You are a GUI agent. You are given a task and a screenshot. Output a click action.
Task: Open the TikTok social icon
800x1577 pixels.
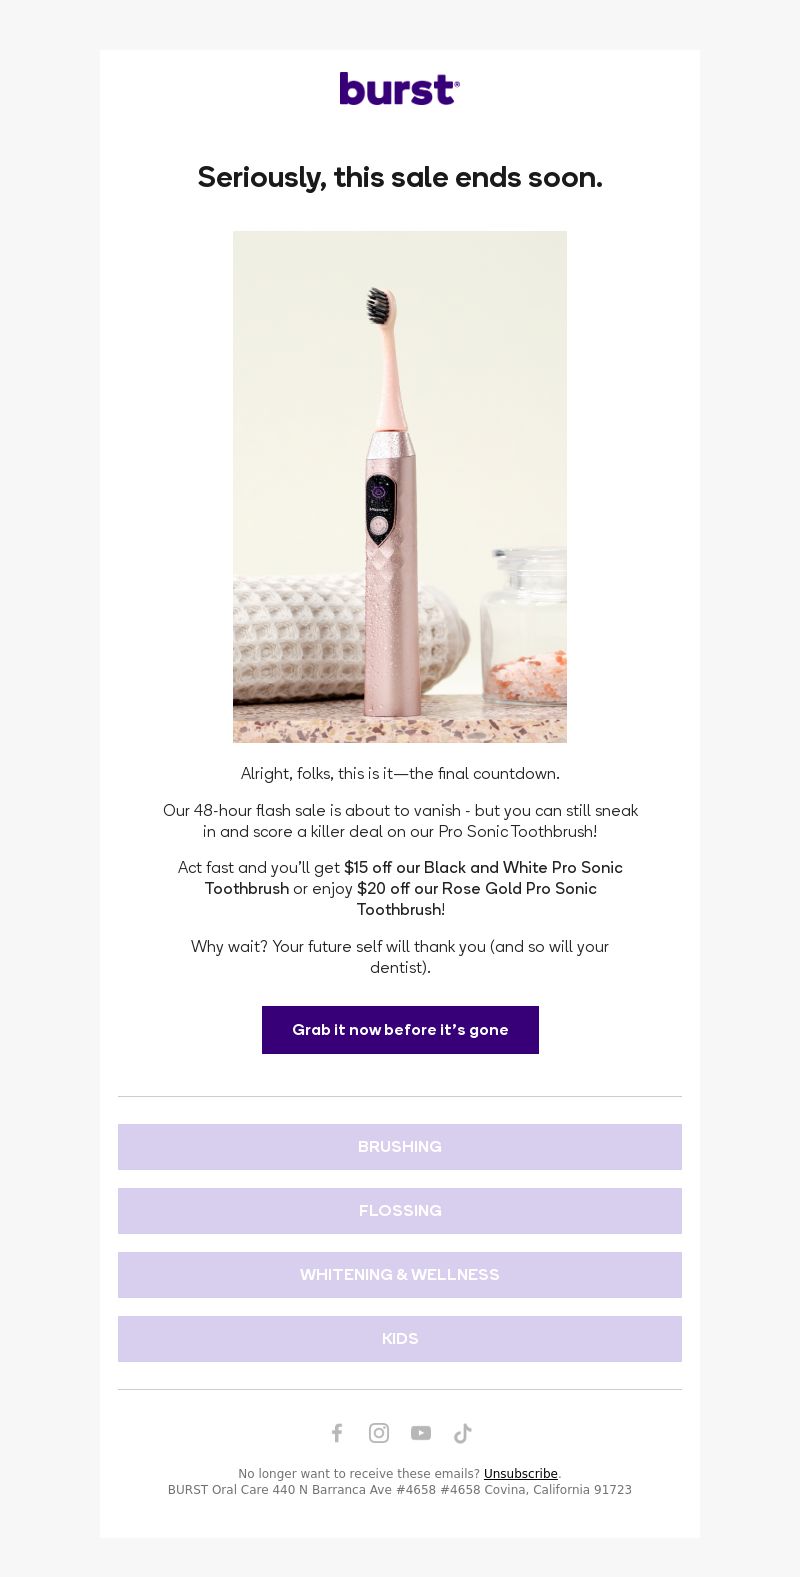click(462, 1433)
